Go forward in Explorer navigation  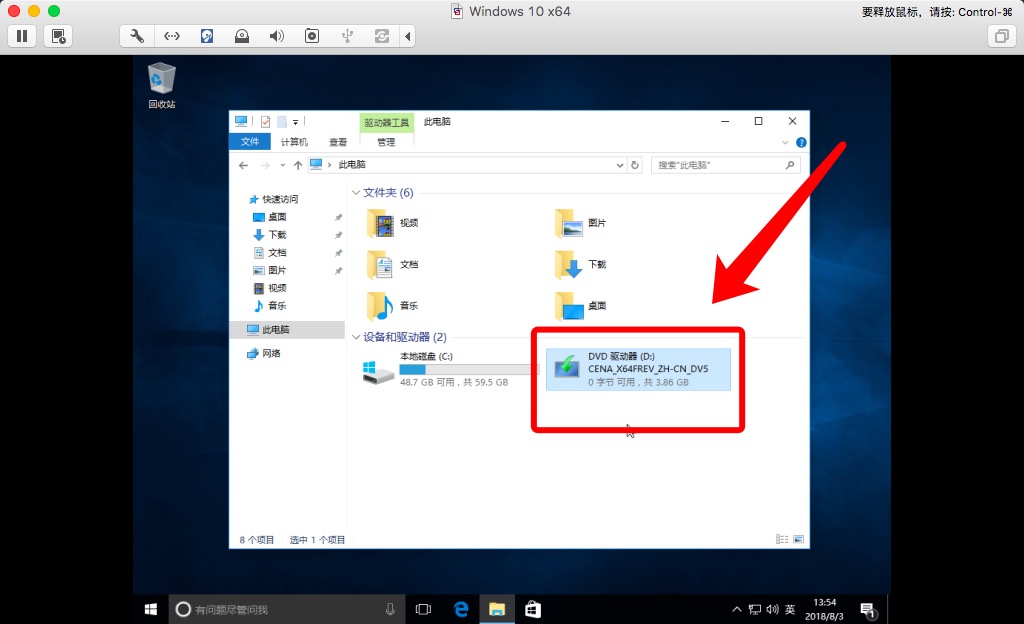pos(265,165)
